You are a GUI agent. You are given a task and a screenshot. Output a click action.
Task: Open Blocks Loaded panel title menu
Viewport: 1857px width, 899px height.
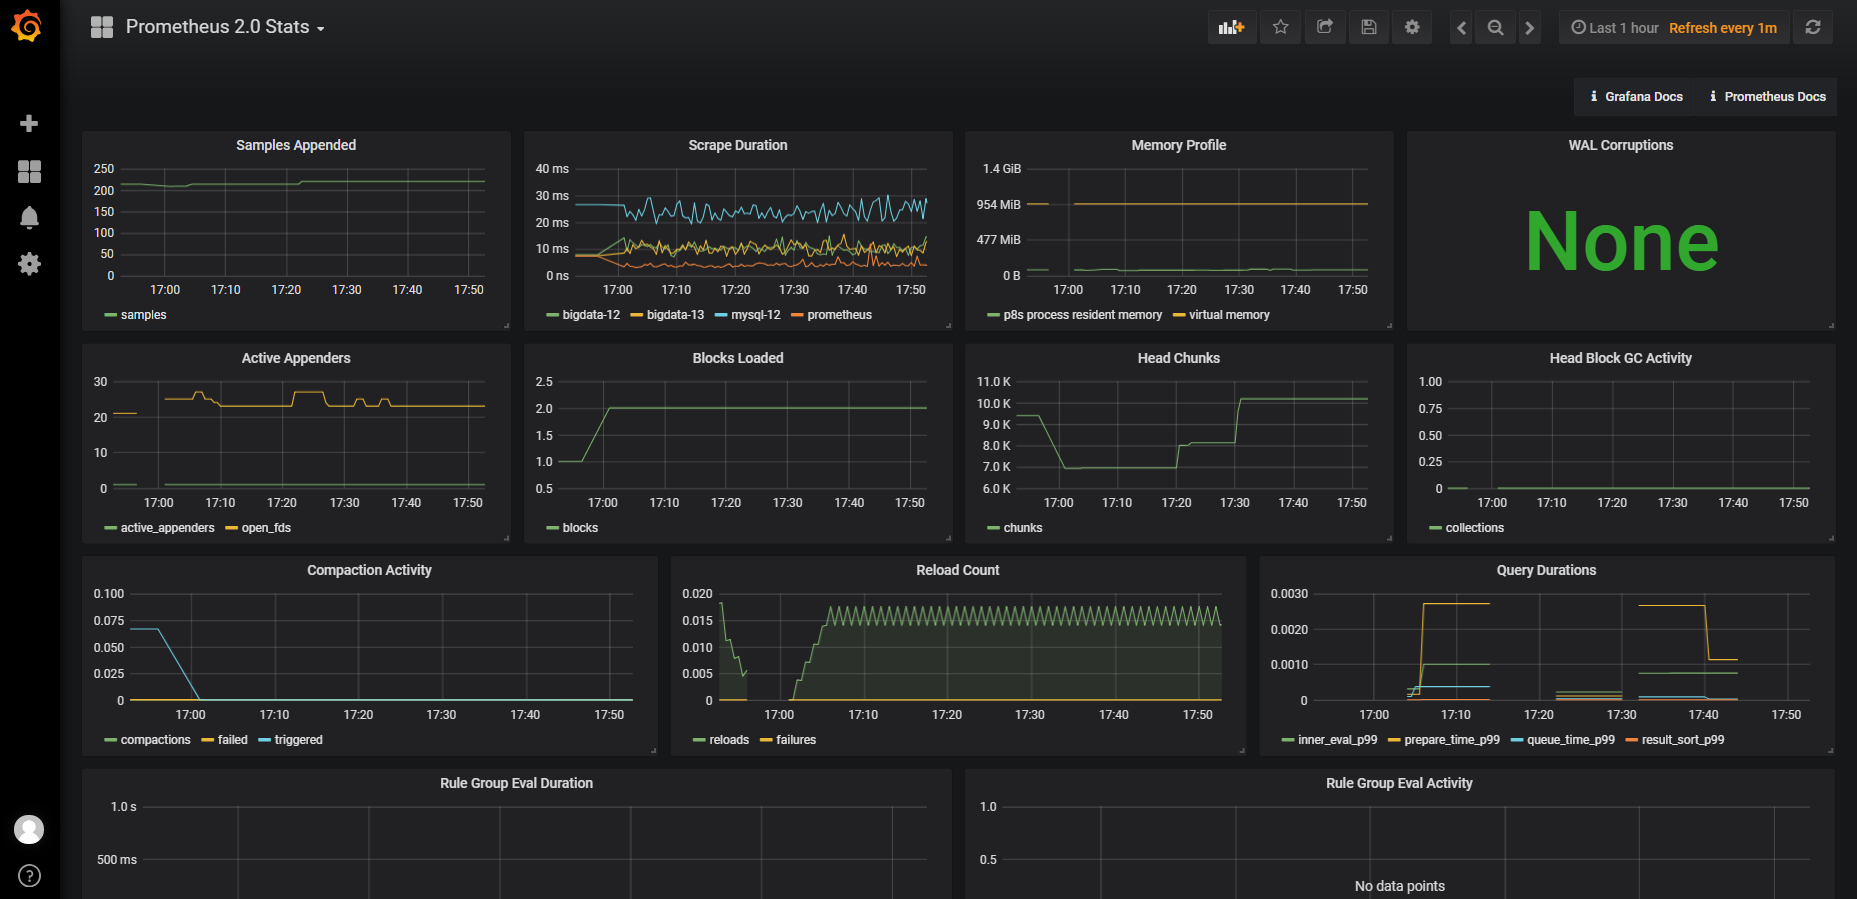[x=738, y=358]
